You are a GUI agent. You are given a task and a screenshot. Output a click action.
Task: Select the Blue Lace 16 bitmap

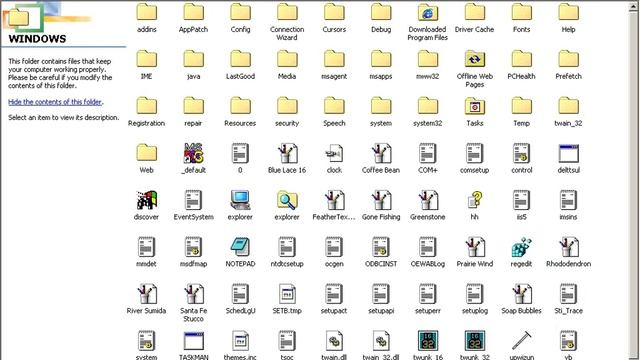point(287,153)
